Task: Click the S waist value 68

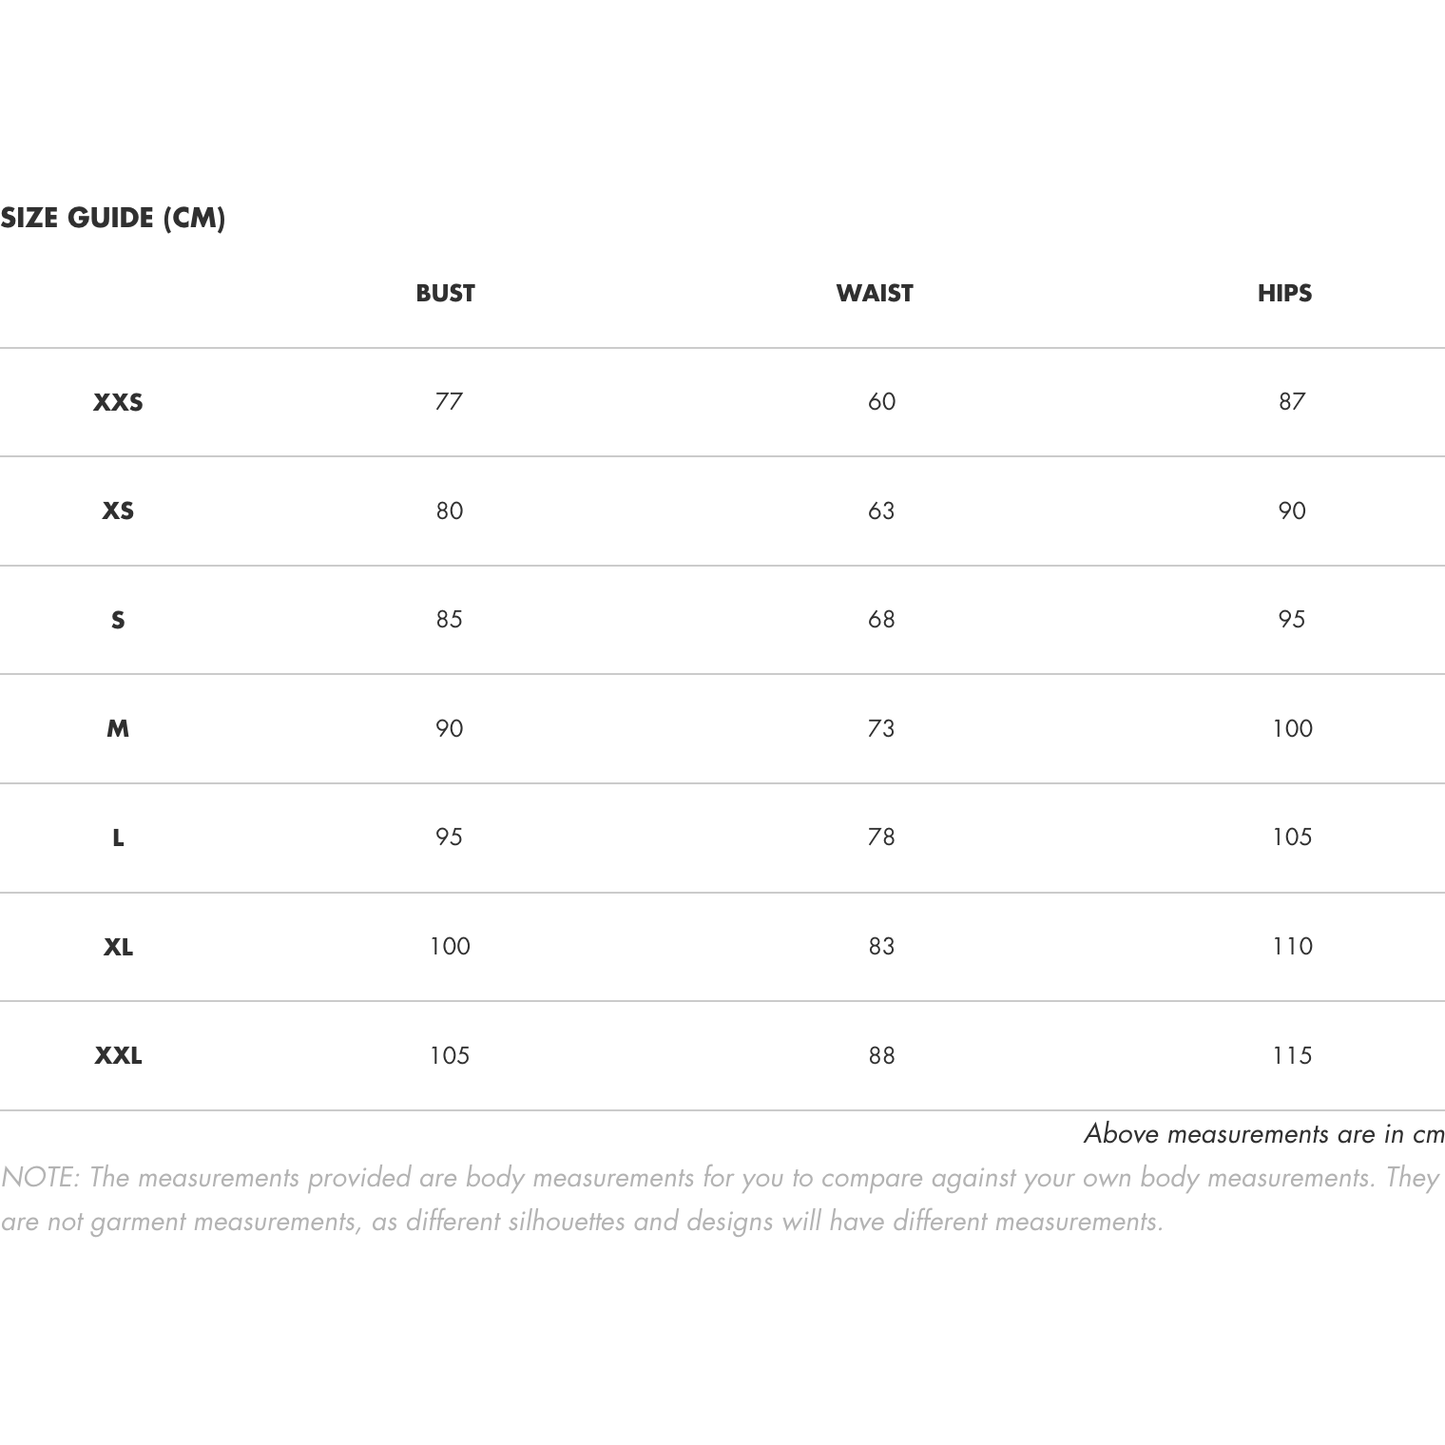Action: 881,620
